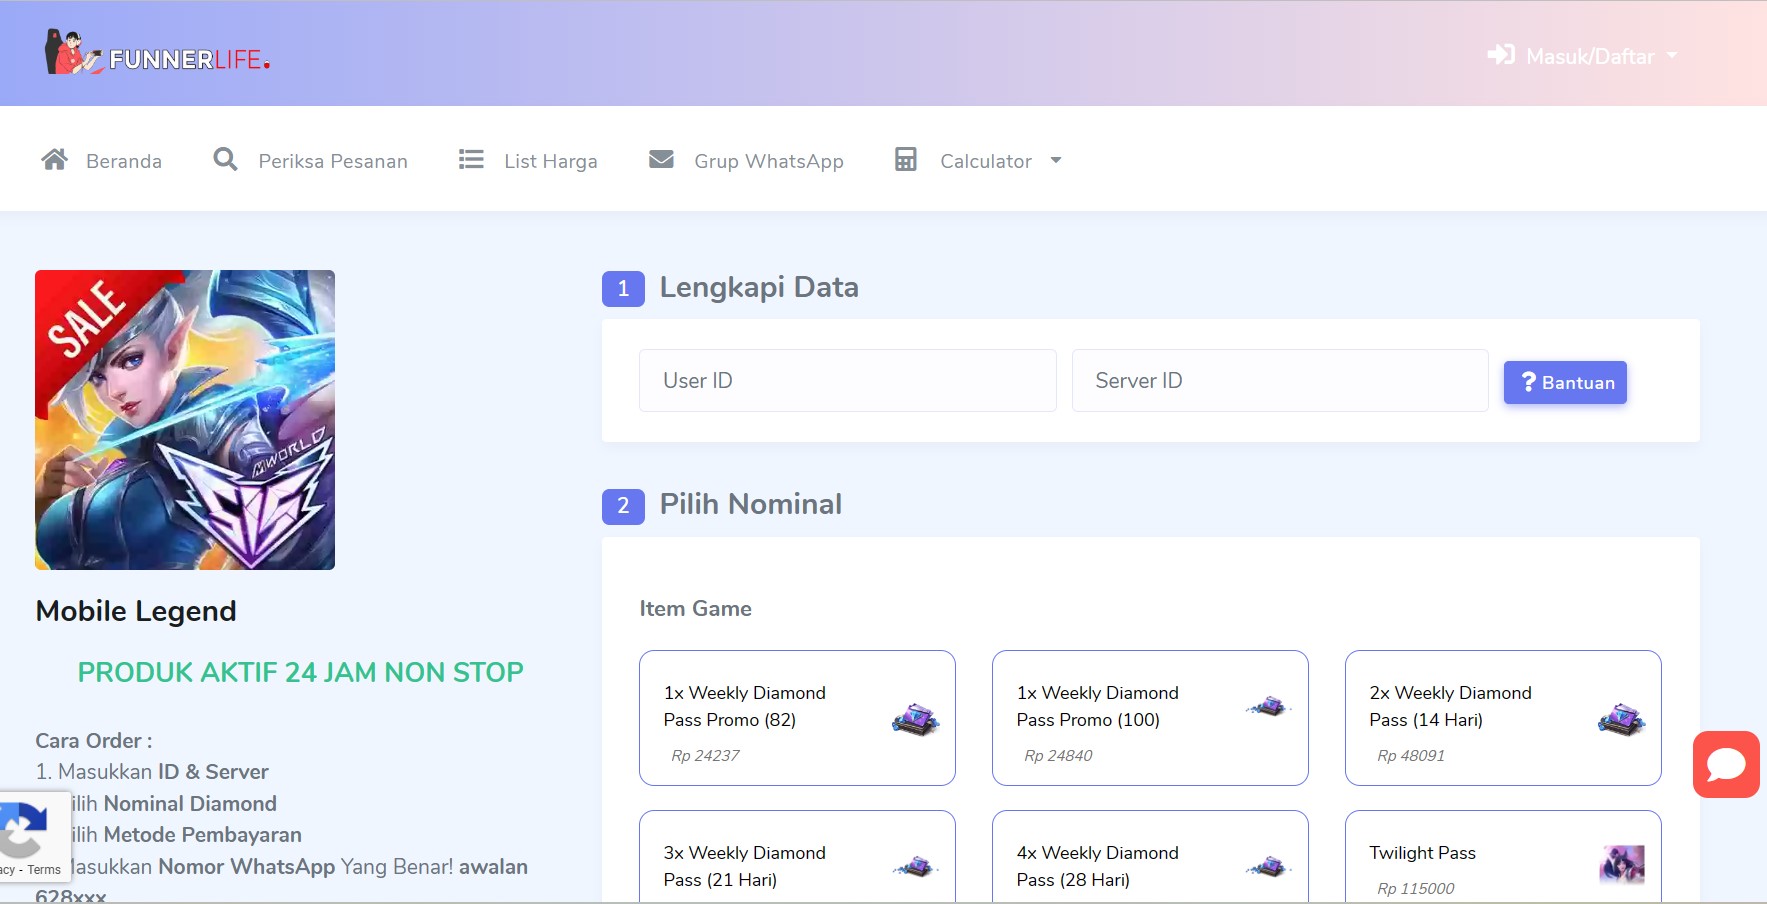Click the Grup WhatsApp envelope icon
The width and height of the screenshot is (1767, 904).
coord(661,159)
